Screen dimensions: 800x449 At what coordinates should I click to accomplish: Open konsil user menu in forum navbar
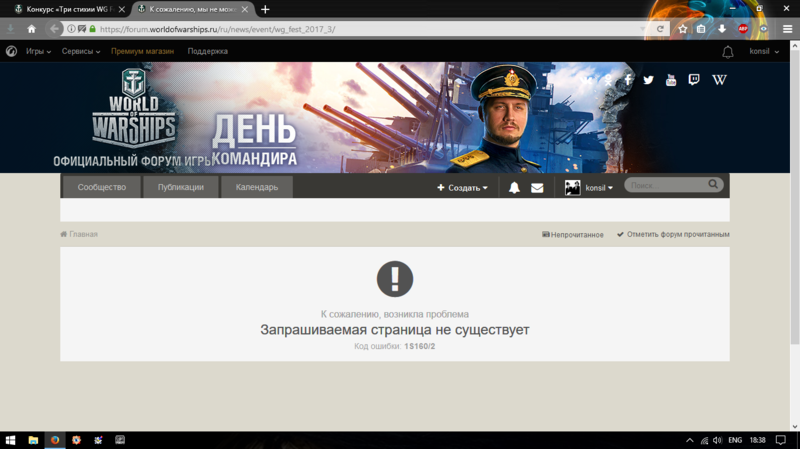tap(599, 188)
